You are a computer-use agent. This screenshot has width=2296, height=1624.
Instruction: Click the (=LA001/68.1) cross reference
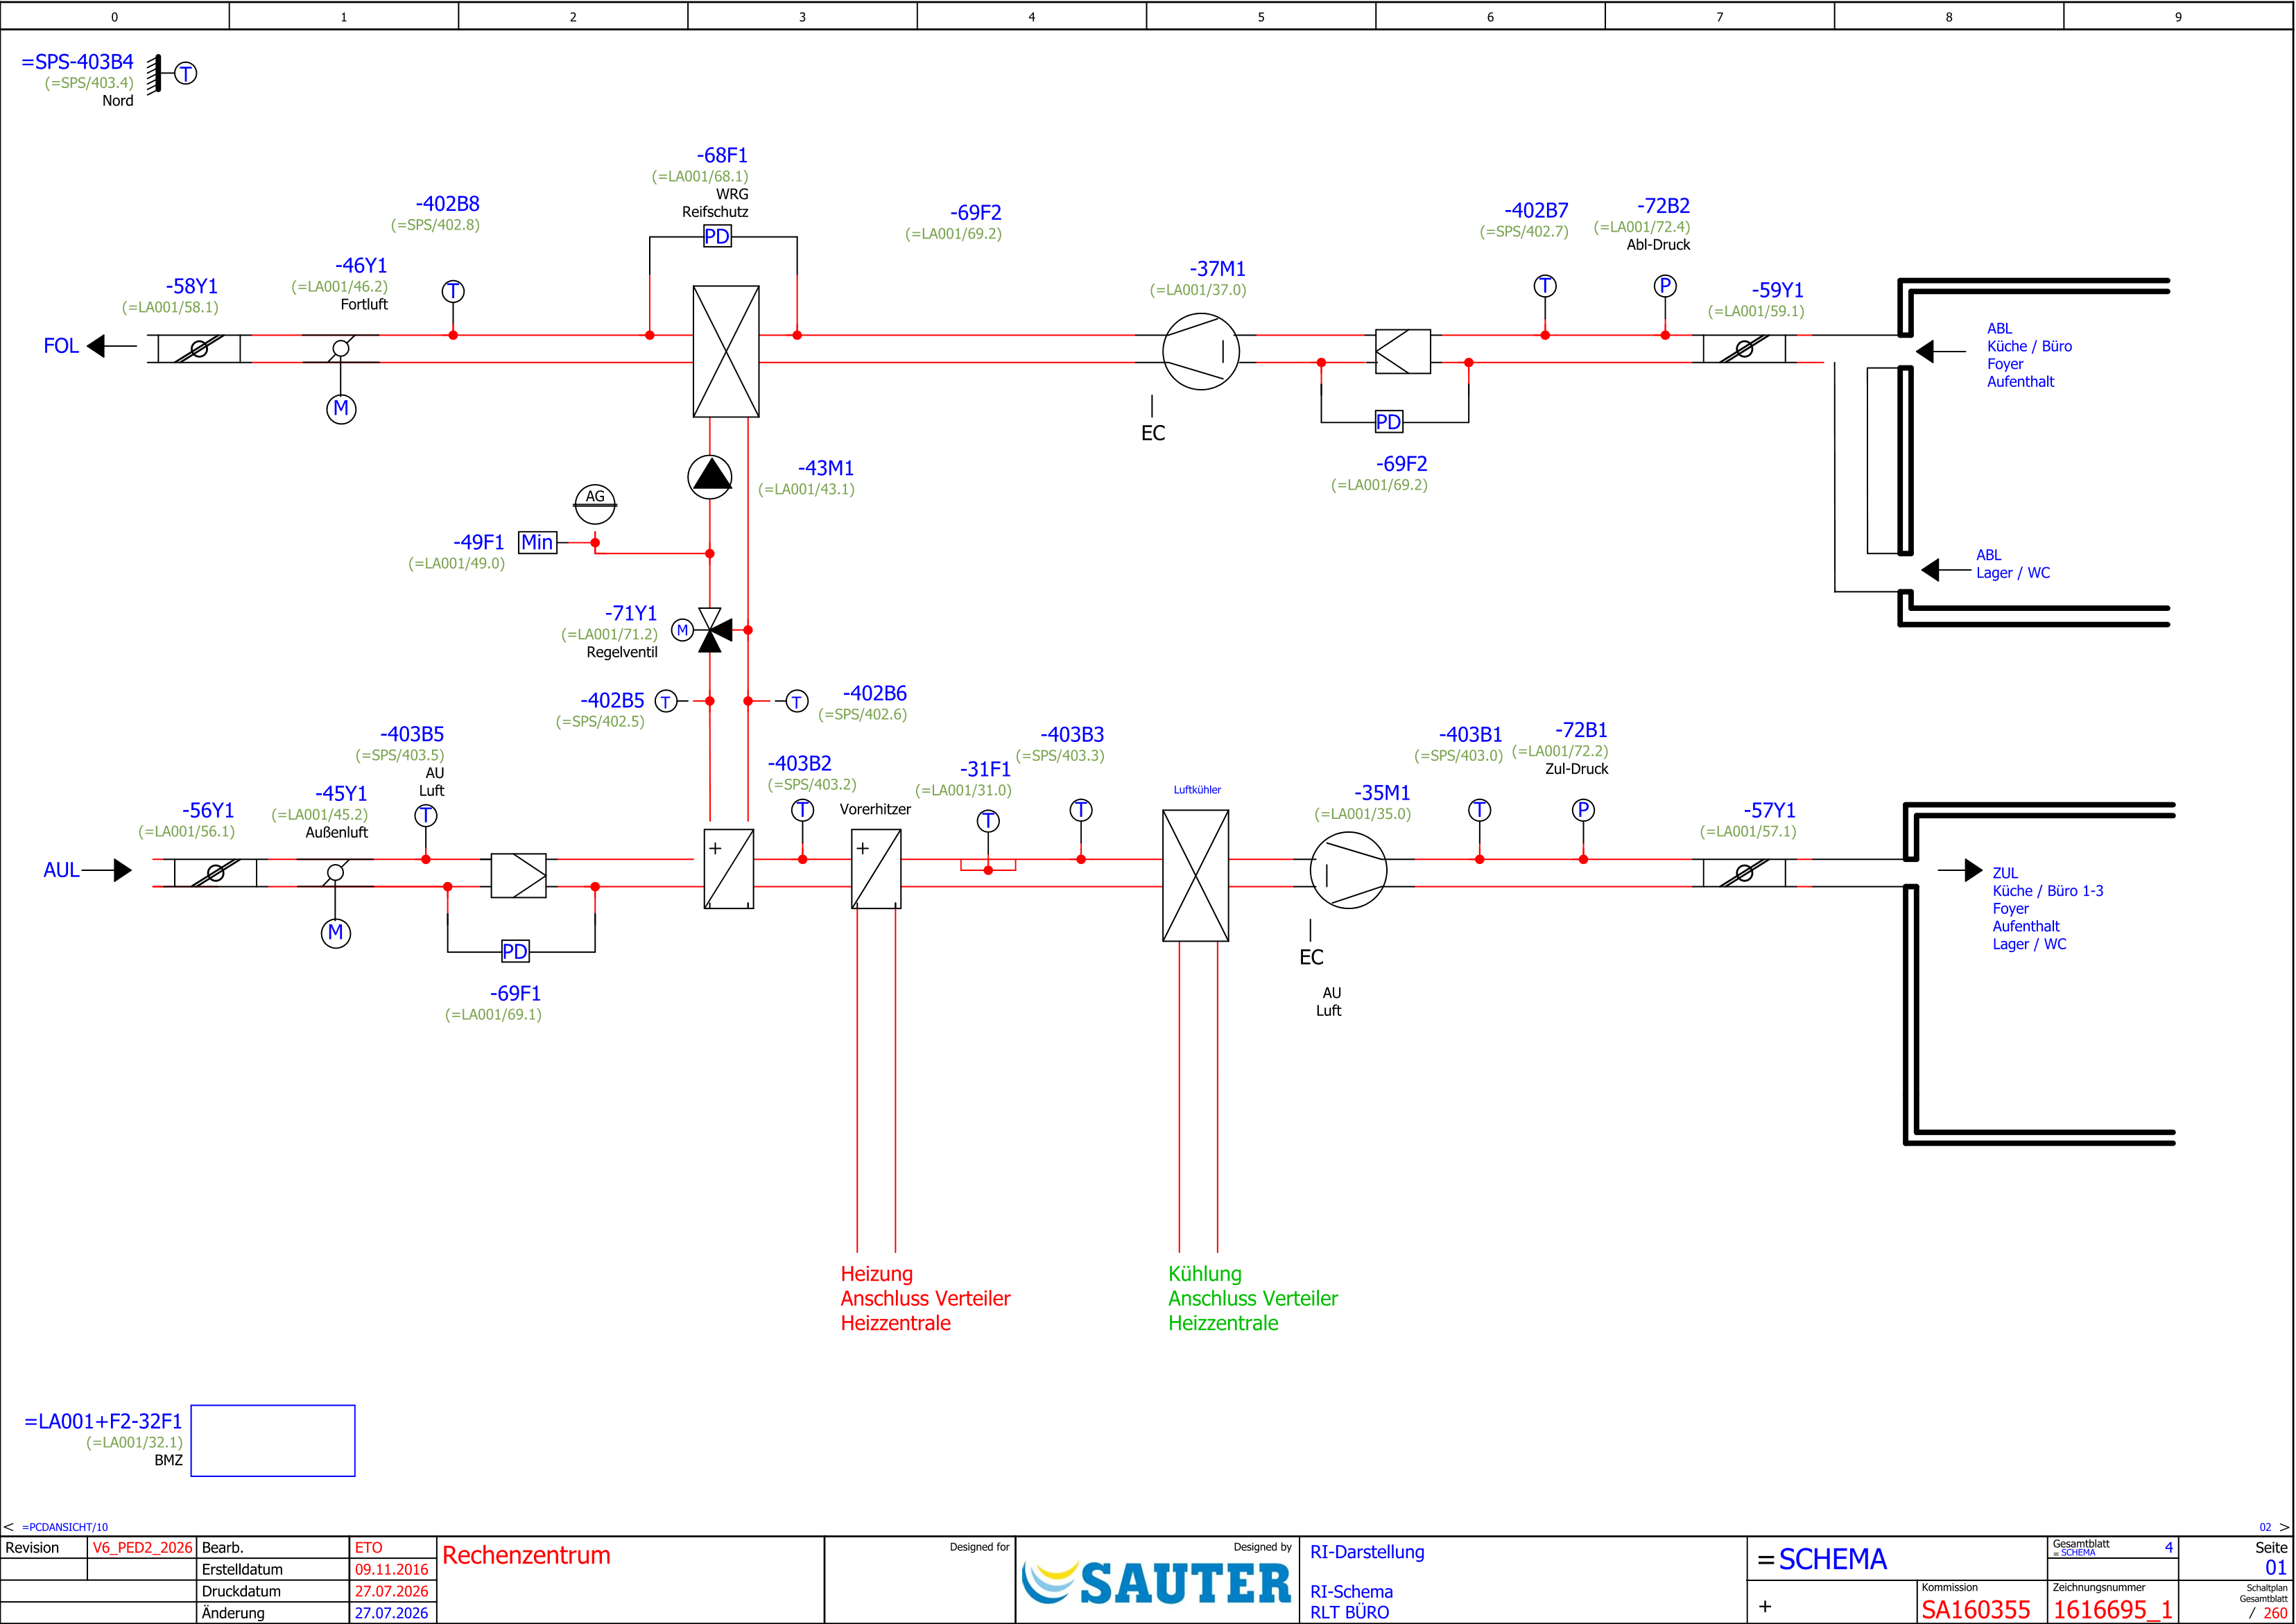700,176
